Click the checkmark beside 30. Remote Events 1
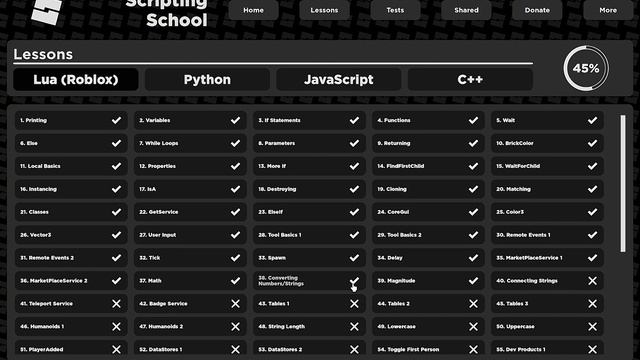 (592, 235)
